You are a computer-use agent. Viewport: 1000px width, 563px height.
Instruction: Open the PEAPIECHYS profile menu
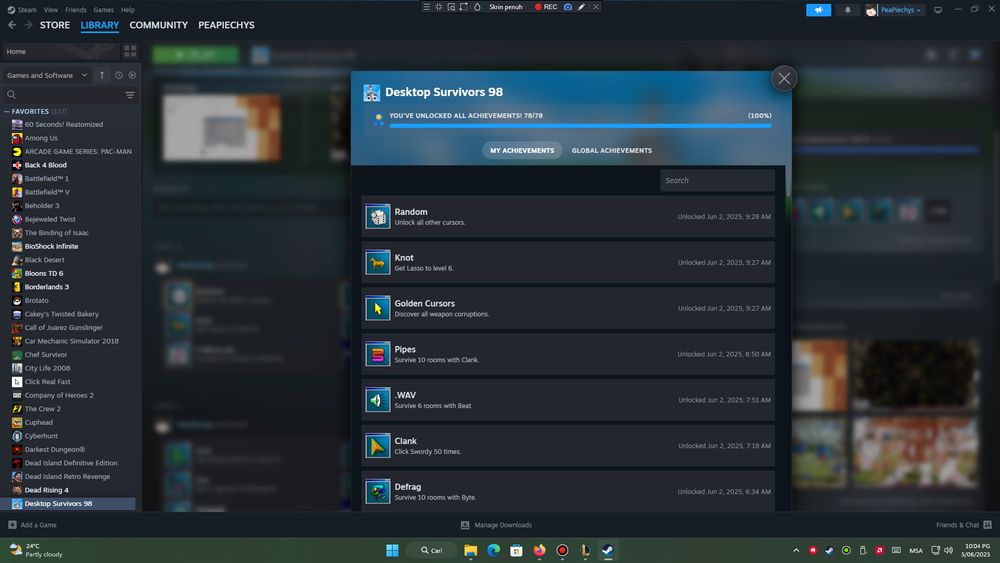point(226,25)
